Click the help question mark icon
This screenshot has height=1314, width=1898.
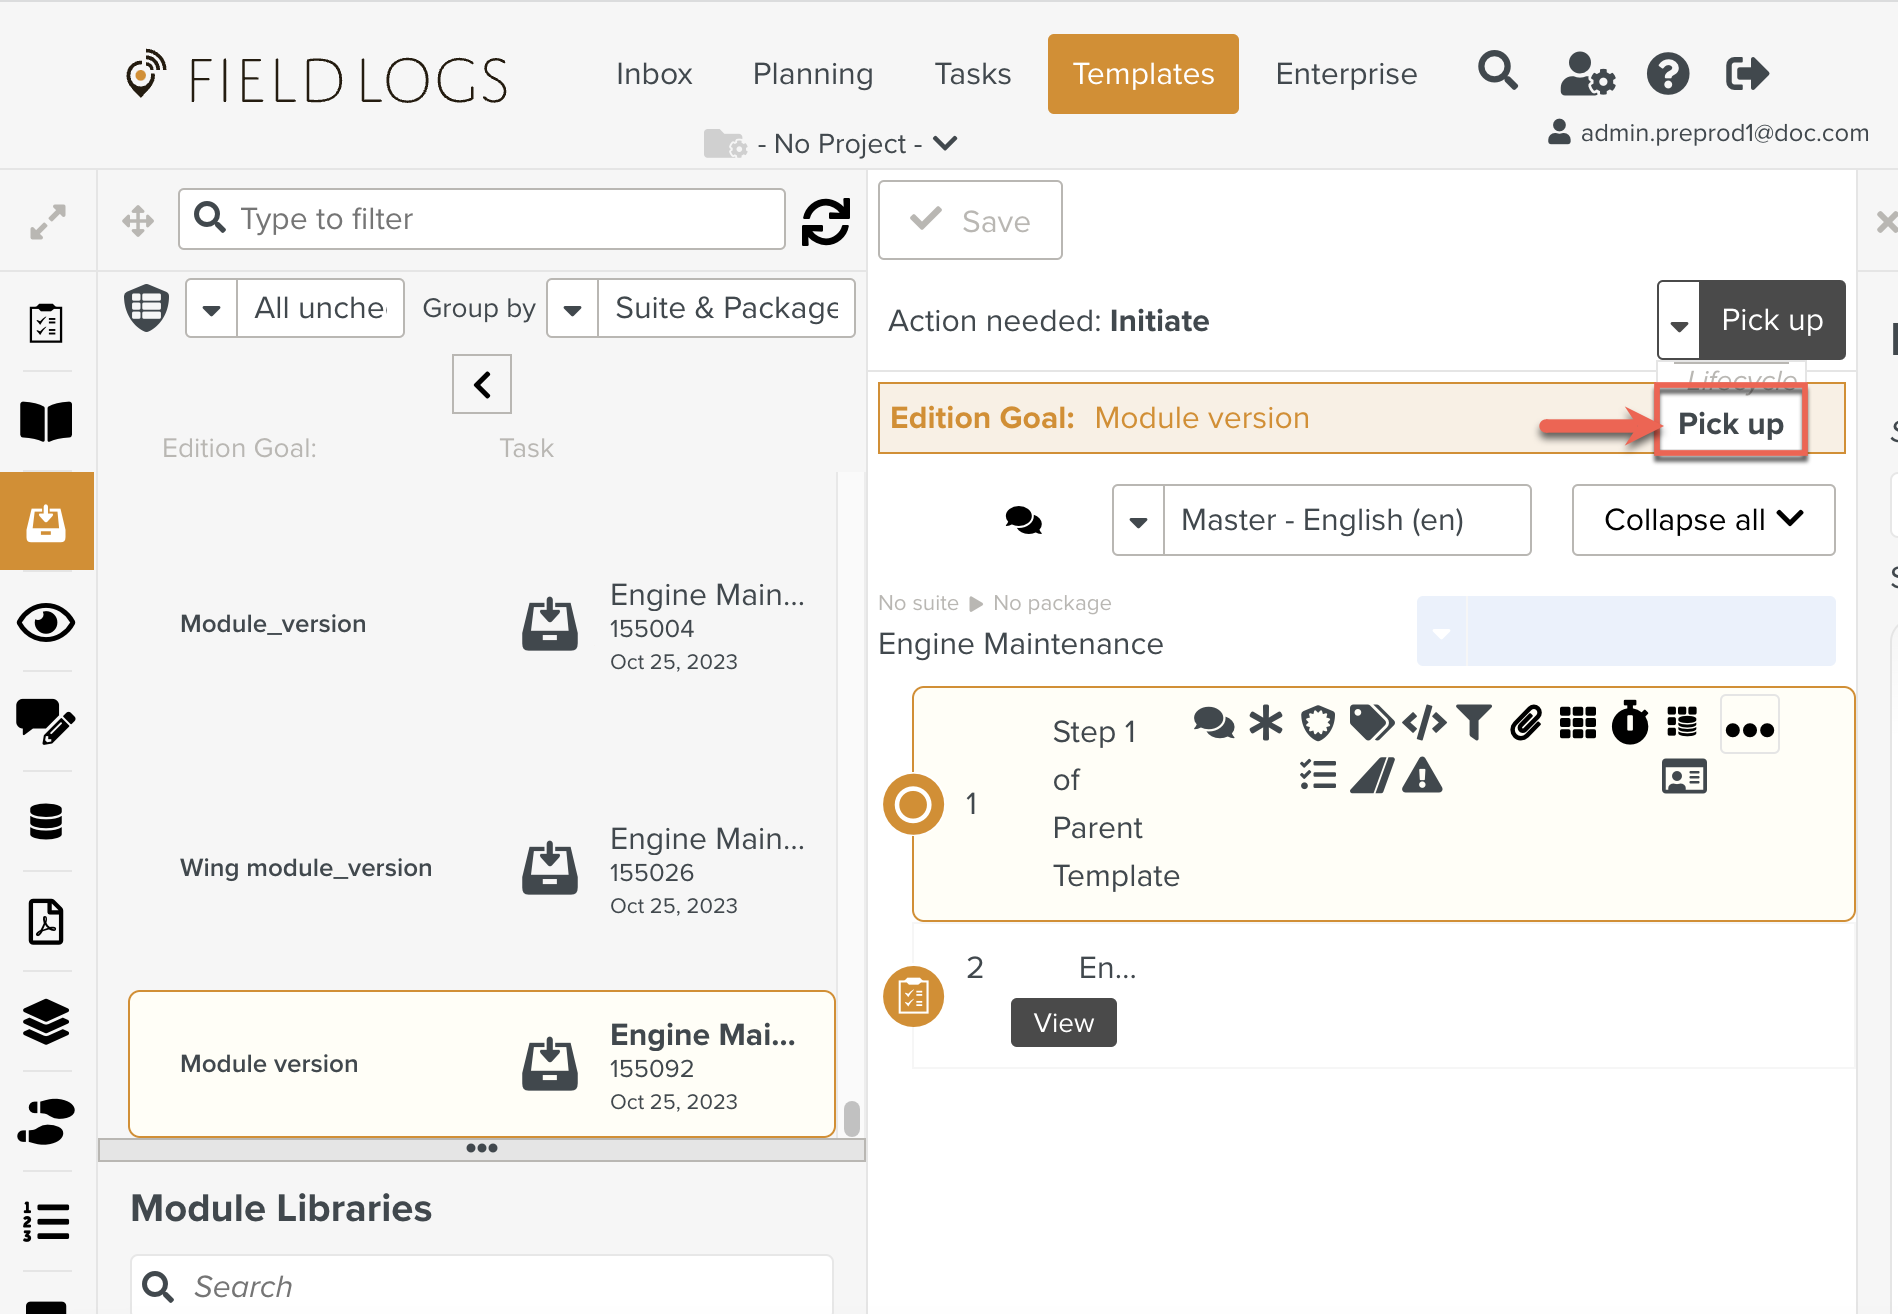pos(1667,74)
